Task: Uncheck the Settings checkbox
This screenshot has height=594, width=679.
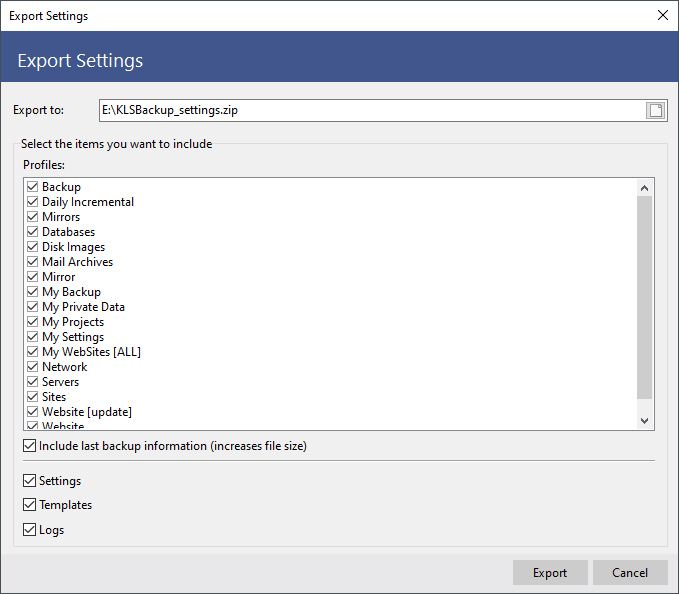Action: pos(29,481)
